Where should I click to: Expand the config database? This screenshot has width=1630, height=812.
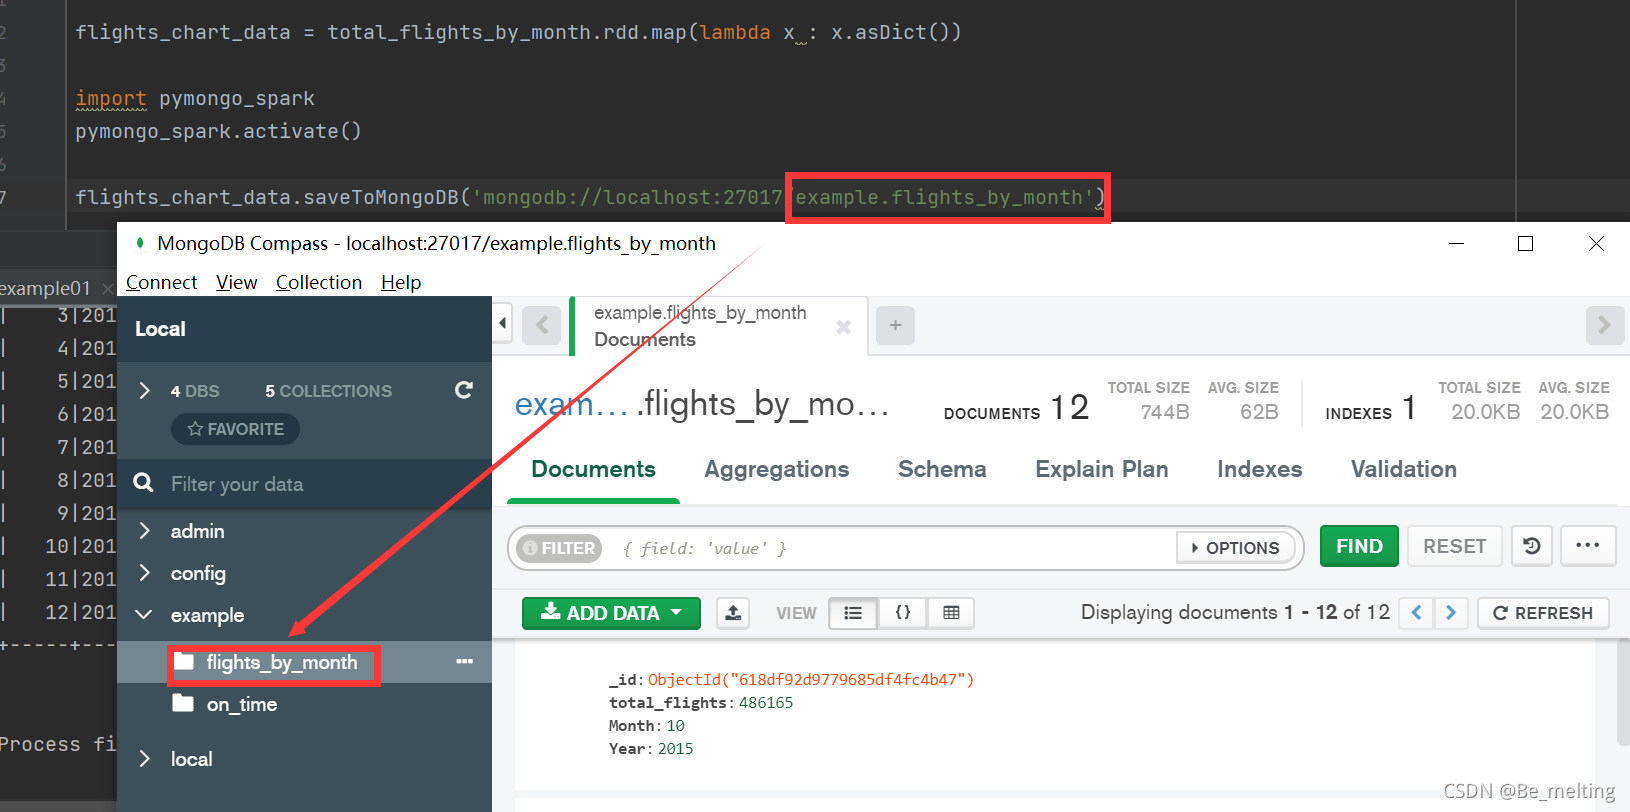(x=145, y=573)
